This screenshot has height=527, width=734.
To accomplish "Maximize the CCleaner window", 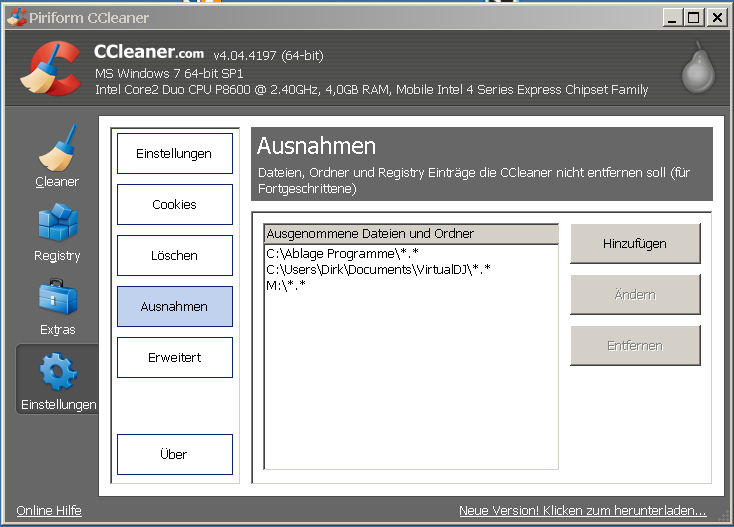I will point(694,18).
